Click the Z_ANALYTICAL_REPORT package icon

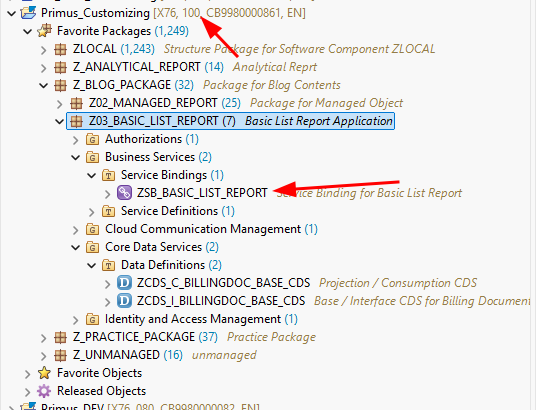(x=60, y=67)
